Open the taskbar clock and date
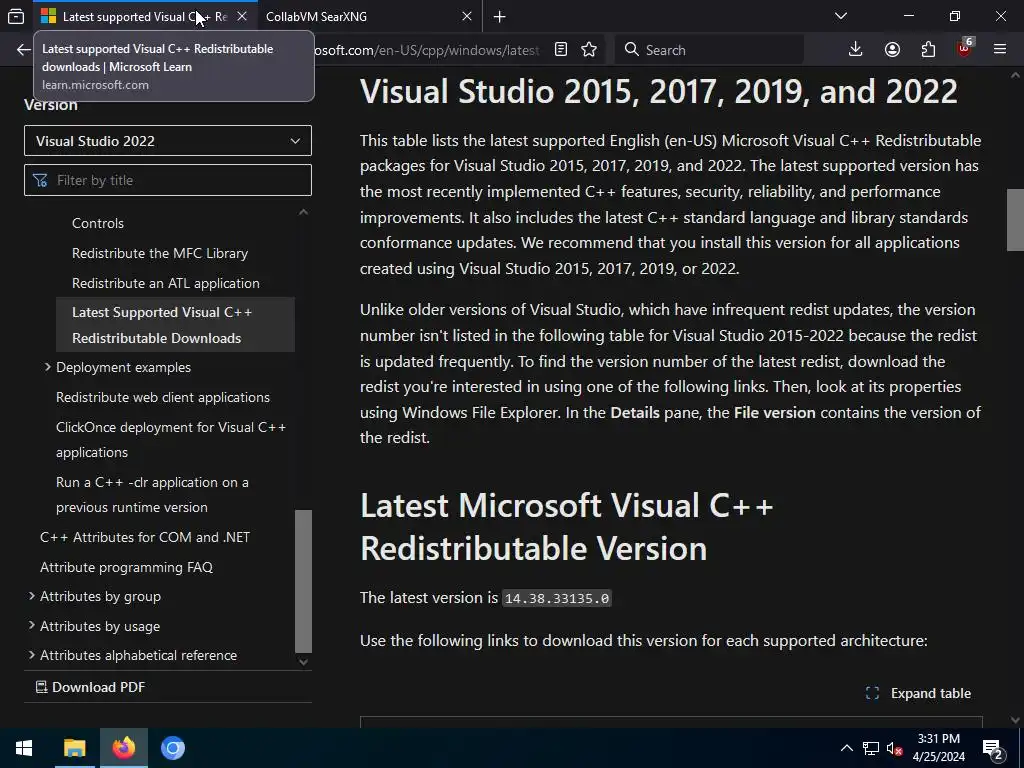1024x768 pixels. coord(938,748)
